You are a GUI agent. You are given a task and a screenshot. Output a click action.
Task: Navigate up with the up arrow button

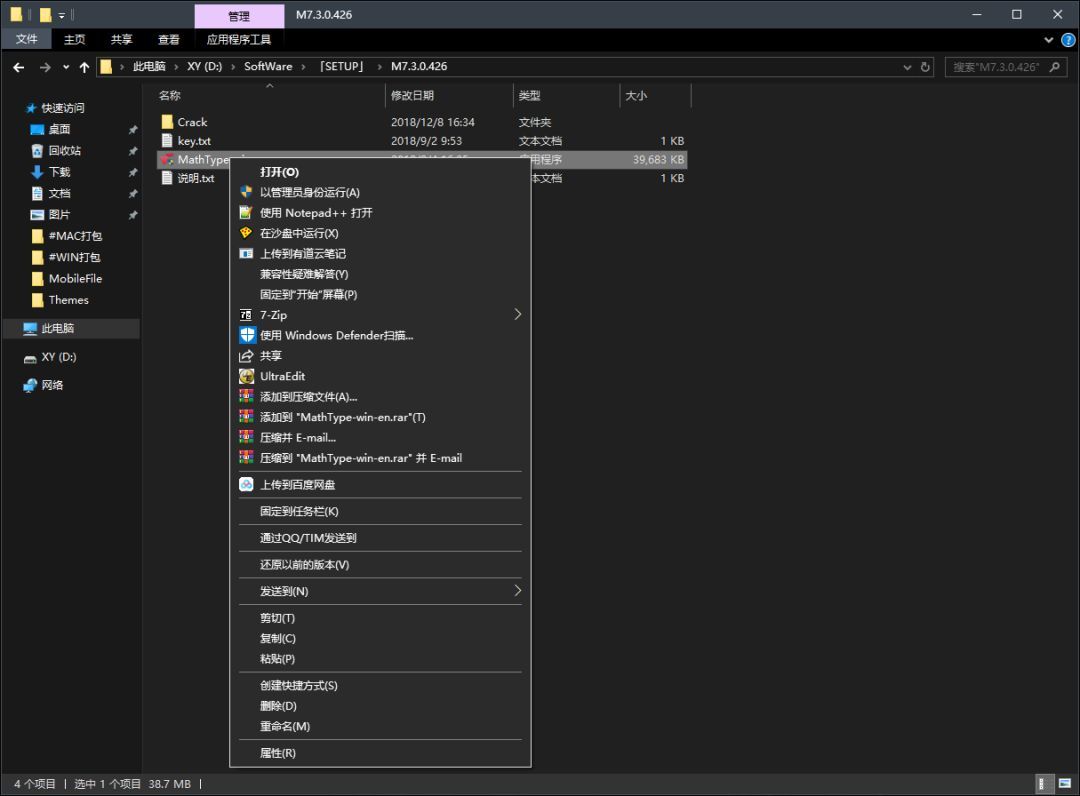click(x=84, y=67)
